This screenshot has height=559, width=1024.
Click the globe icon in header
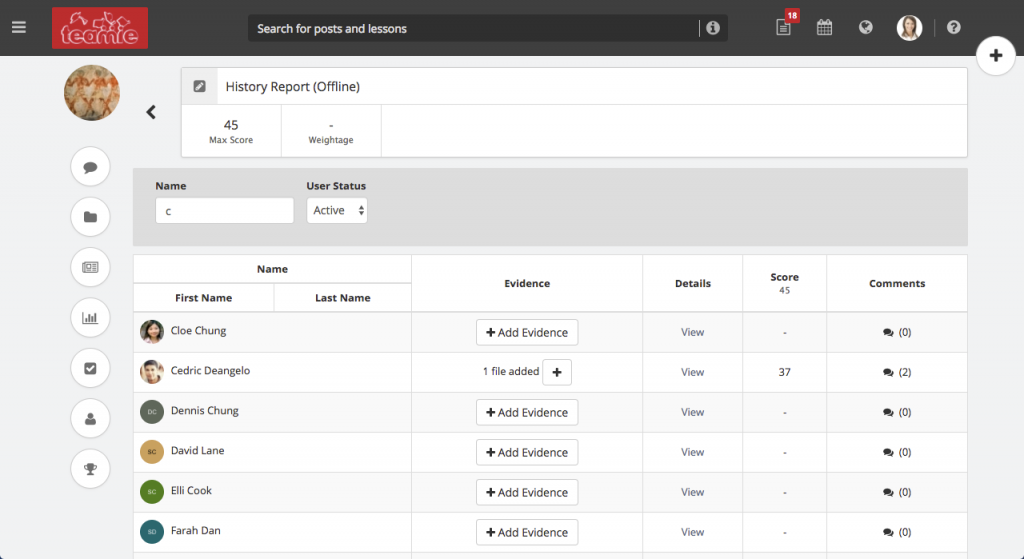[866, 27]
